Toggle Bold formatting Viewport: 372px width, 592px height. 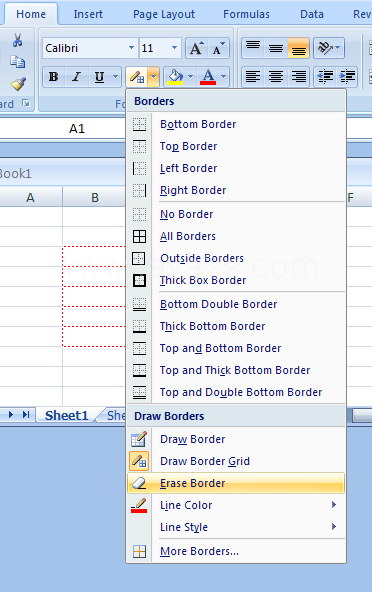[54, 77]
